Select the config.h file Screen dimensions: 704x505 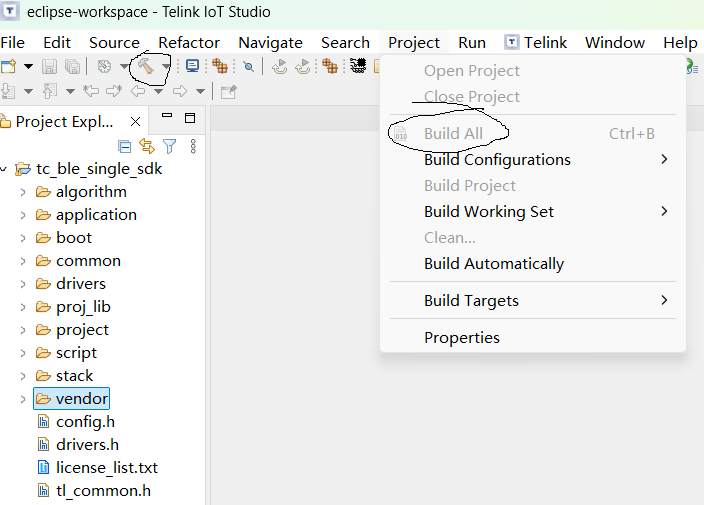click(85, 422)
